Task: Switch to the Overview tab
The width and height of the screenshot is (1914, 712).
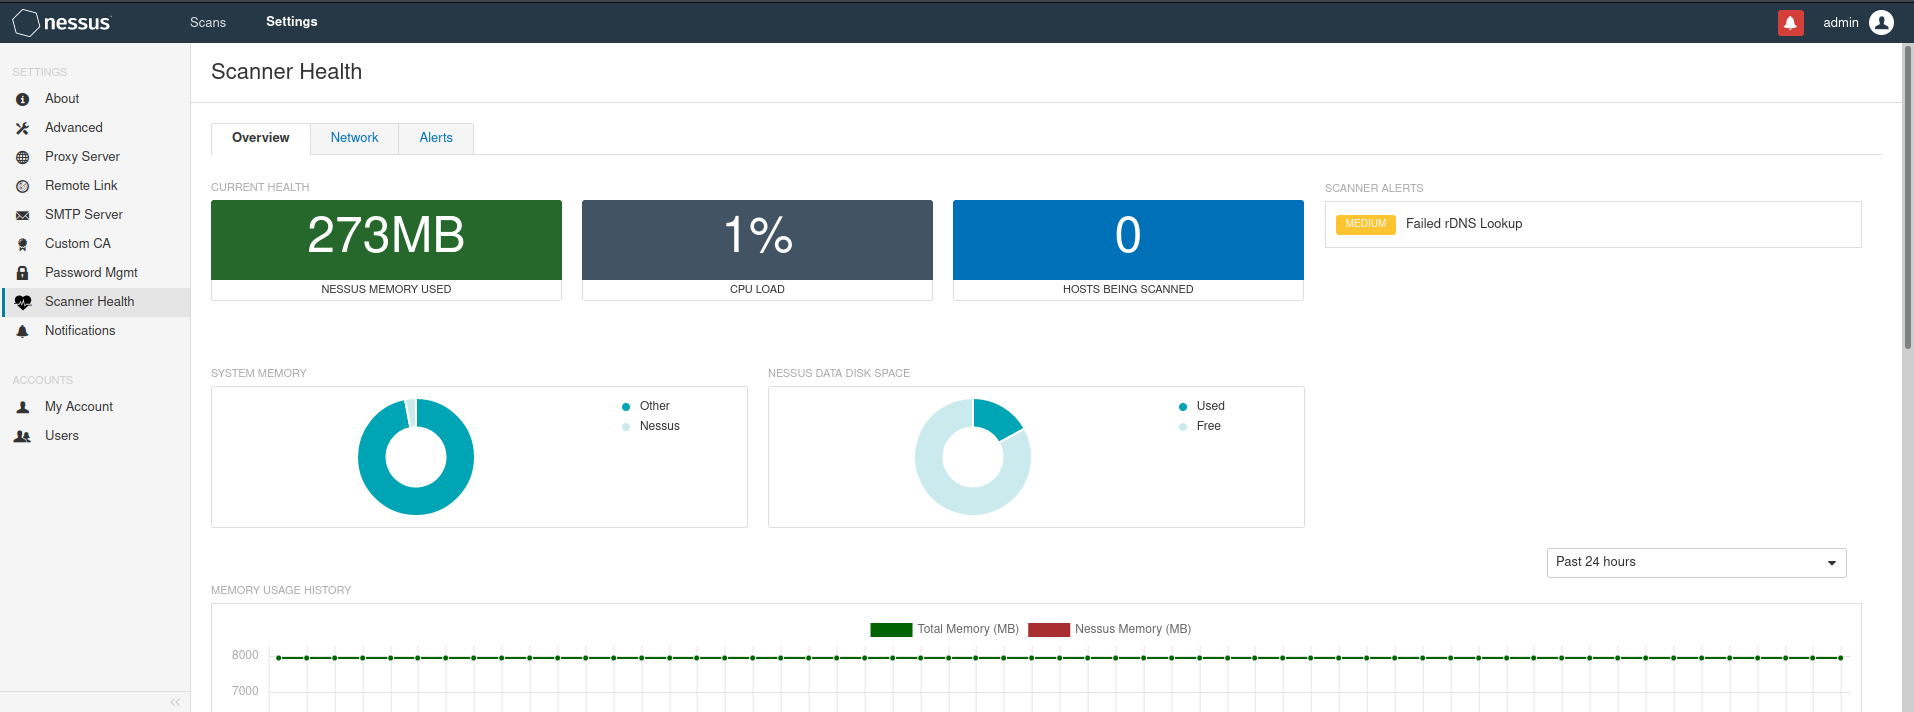Action: 261,138
